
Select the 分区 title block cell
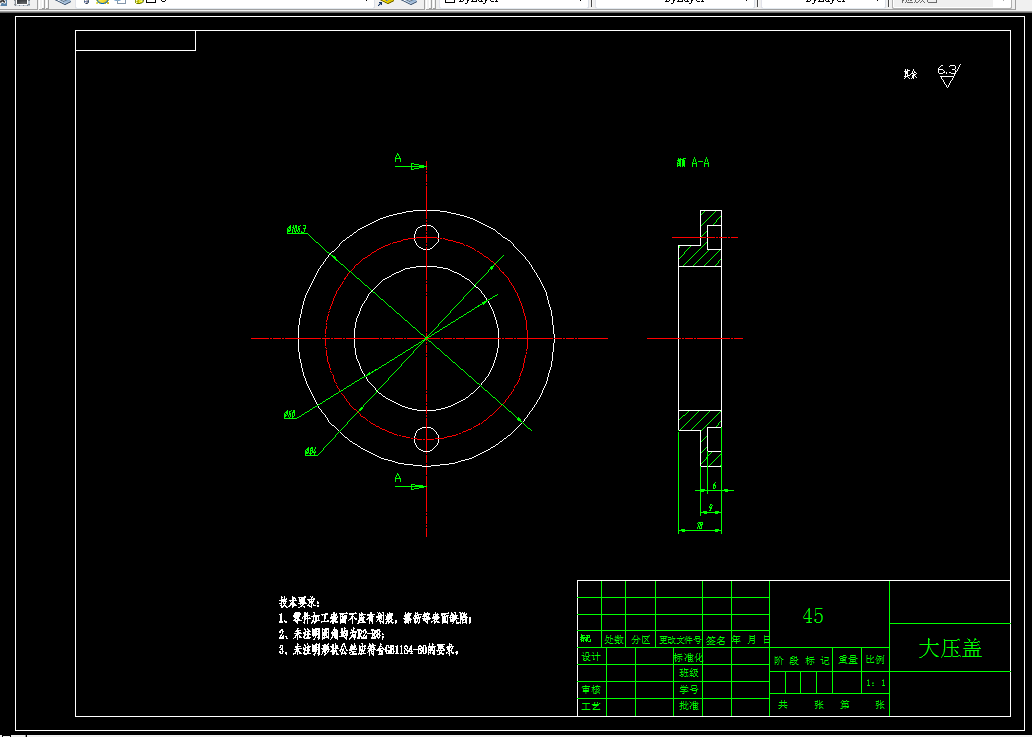coord(640,640)
